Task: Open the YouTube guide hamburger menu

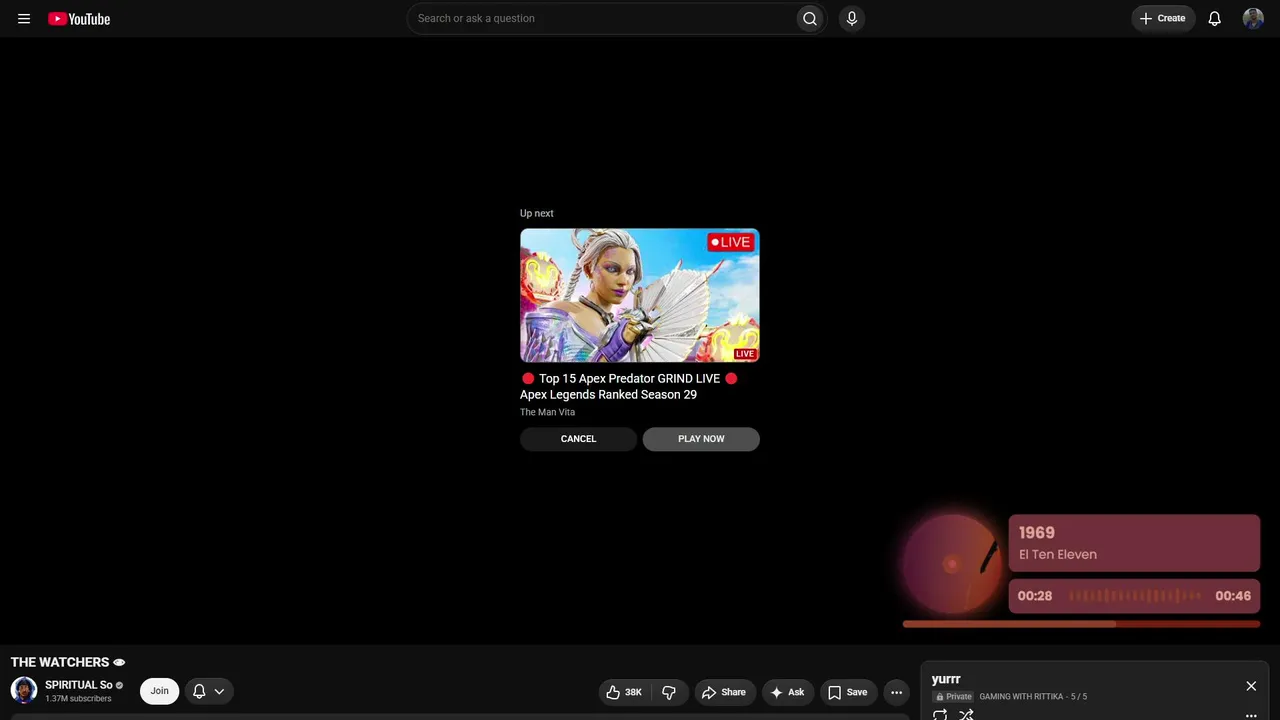Action: point(24,18)
